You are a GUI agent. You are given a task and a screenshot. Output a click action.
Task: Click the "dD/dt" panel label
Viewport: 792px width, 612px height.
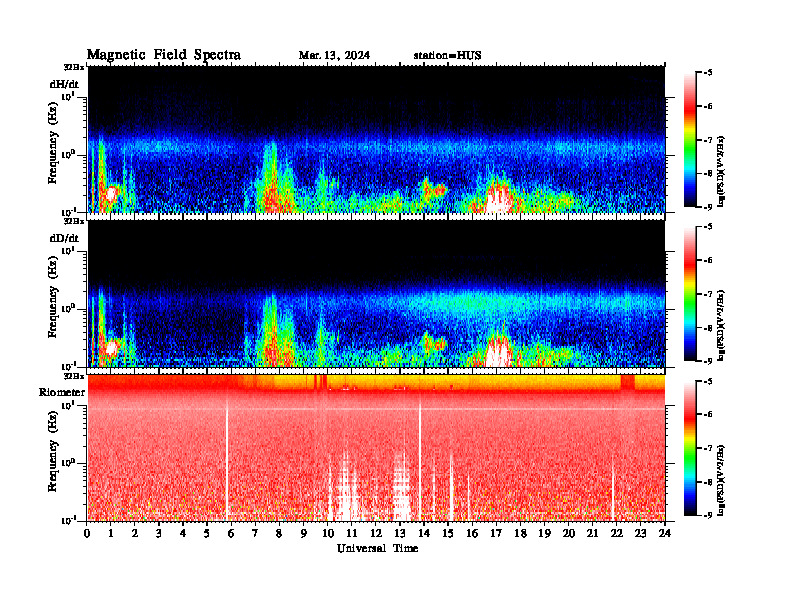coord(64,237)
